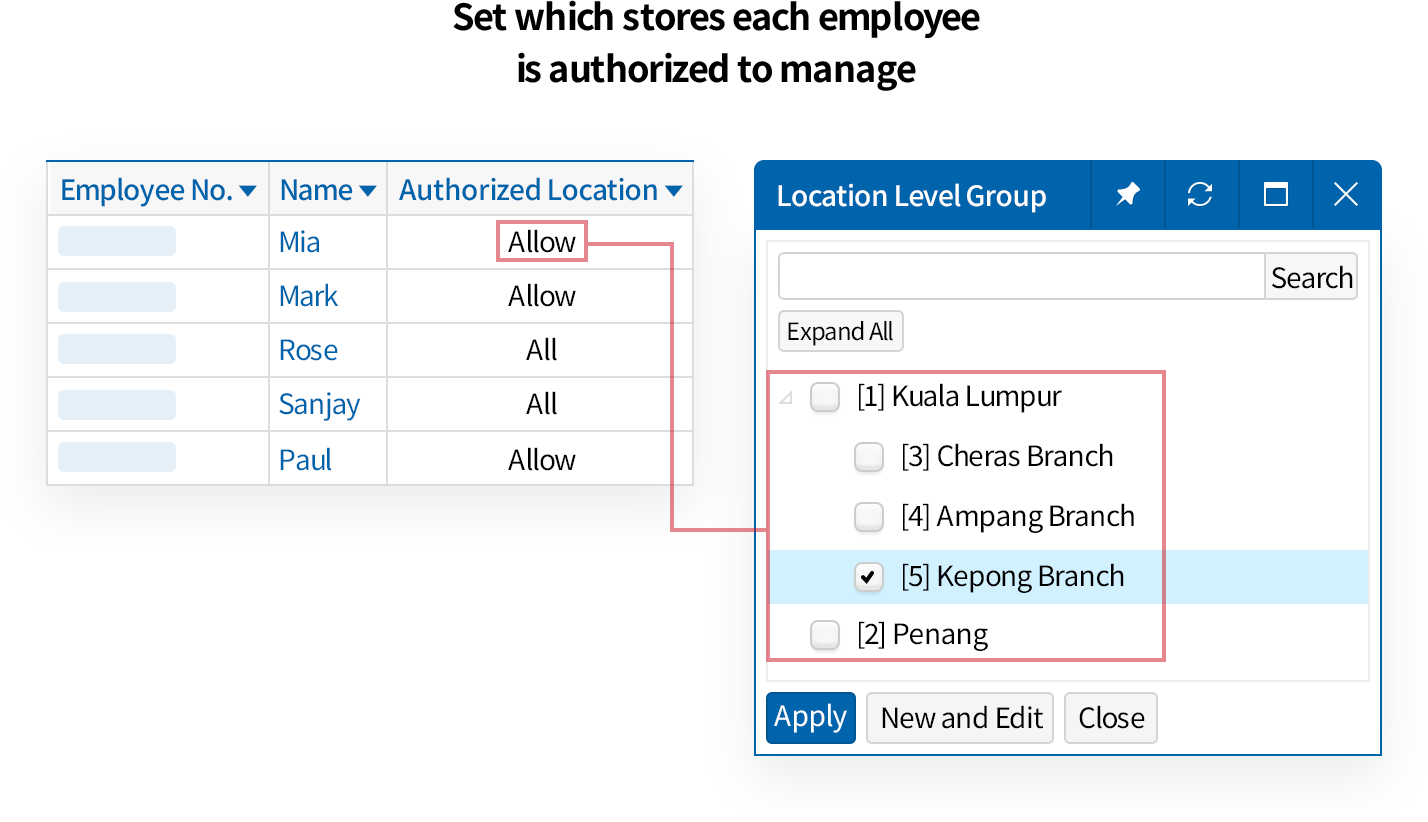The image size is (1428, 822).
Task: Uncheck the Kepong Branch checkbox
Action: point(869,577)
